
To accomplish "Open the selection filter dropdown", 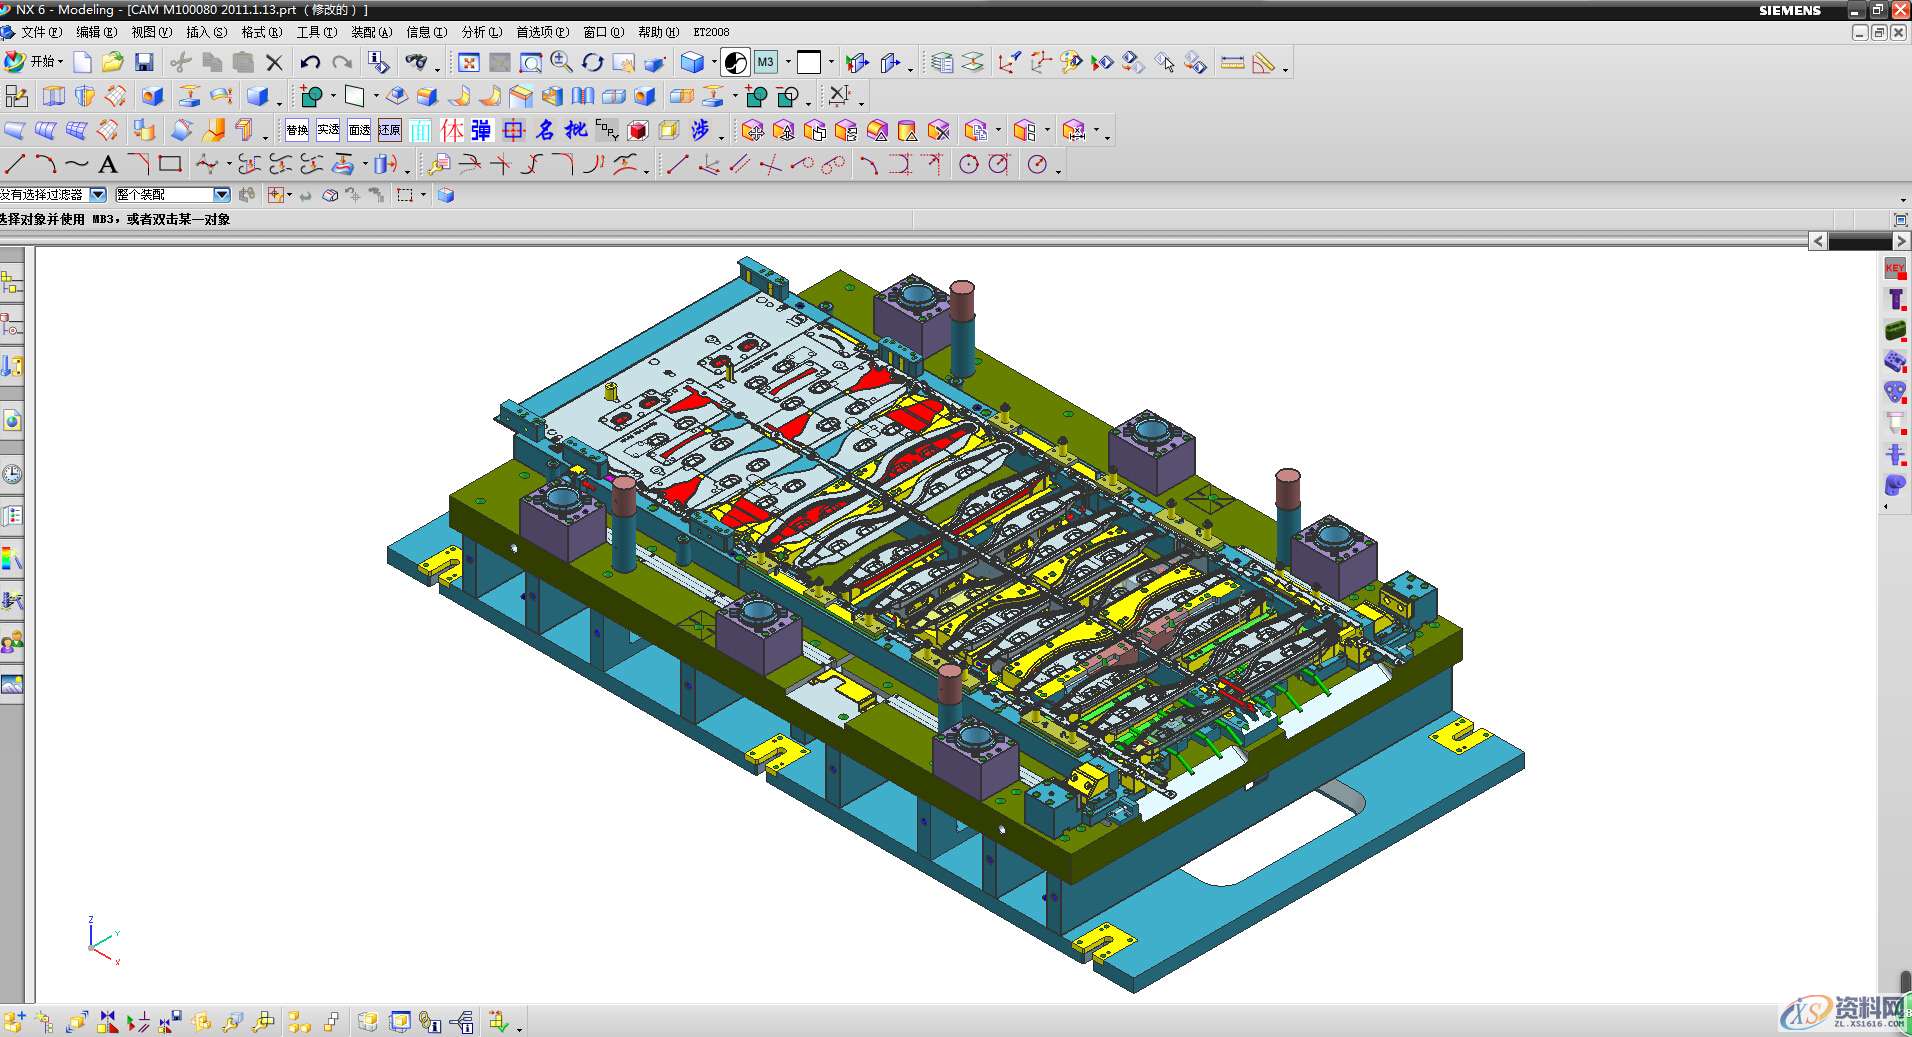I will 98,195.
